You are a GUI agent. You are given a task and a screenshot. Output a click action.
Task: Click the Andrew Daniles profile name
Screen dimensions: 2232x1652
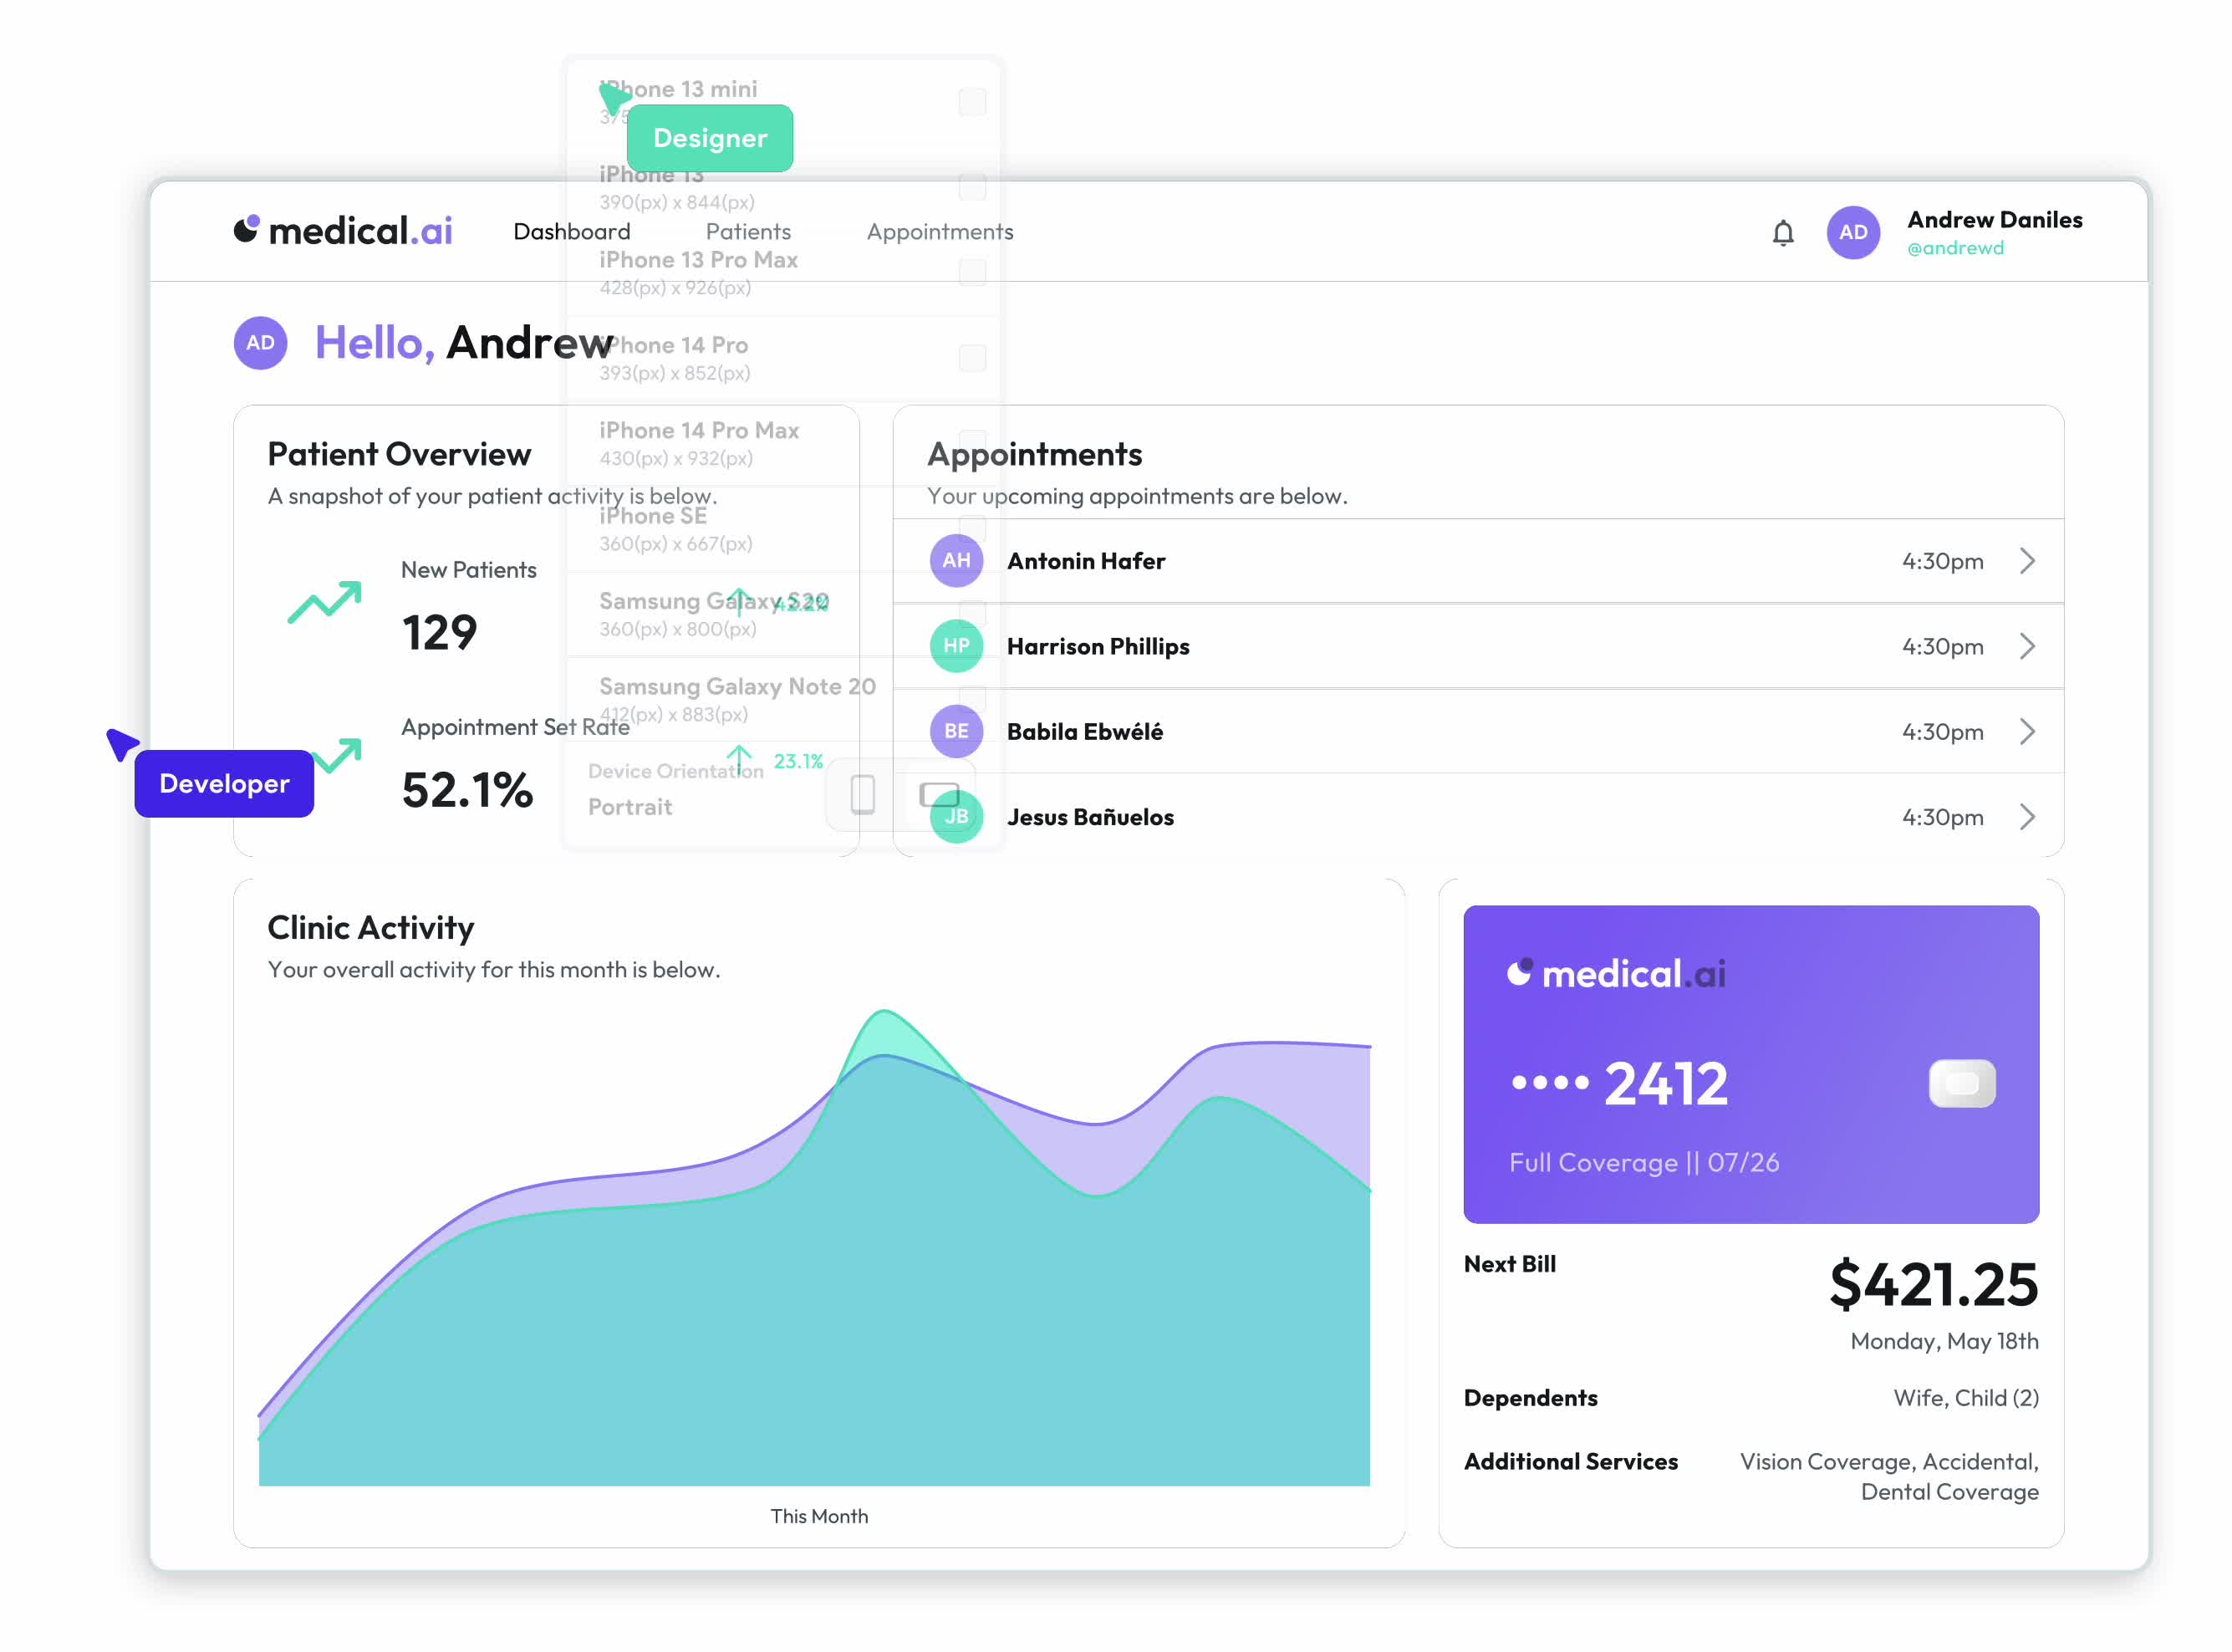tap(1994, 220)
